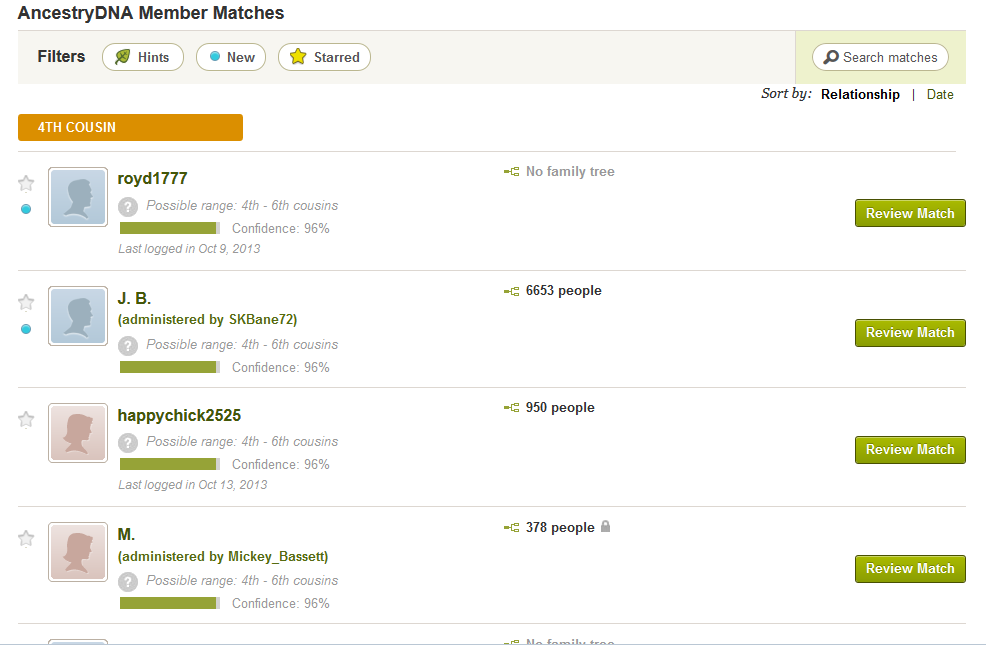Click the tree icon next to 950 people

coord(511,408)
